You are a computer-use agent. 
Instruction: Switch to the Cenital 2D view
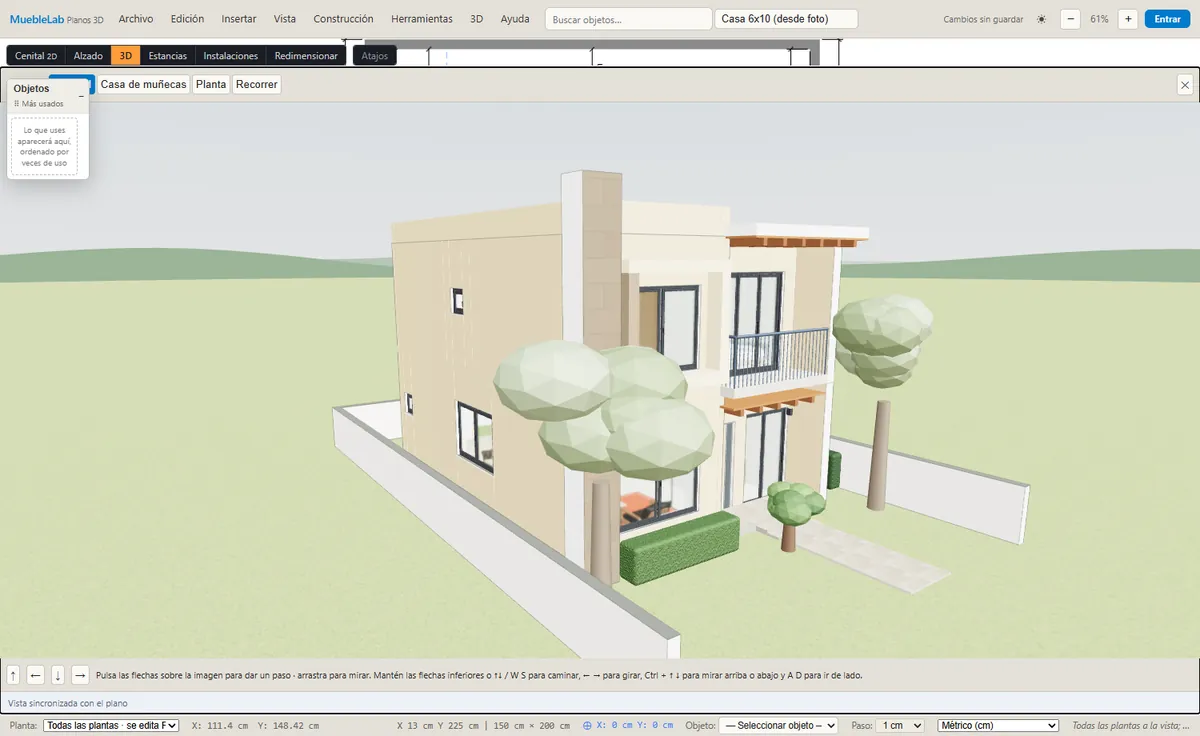coord(36,56)
